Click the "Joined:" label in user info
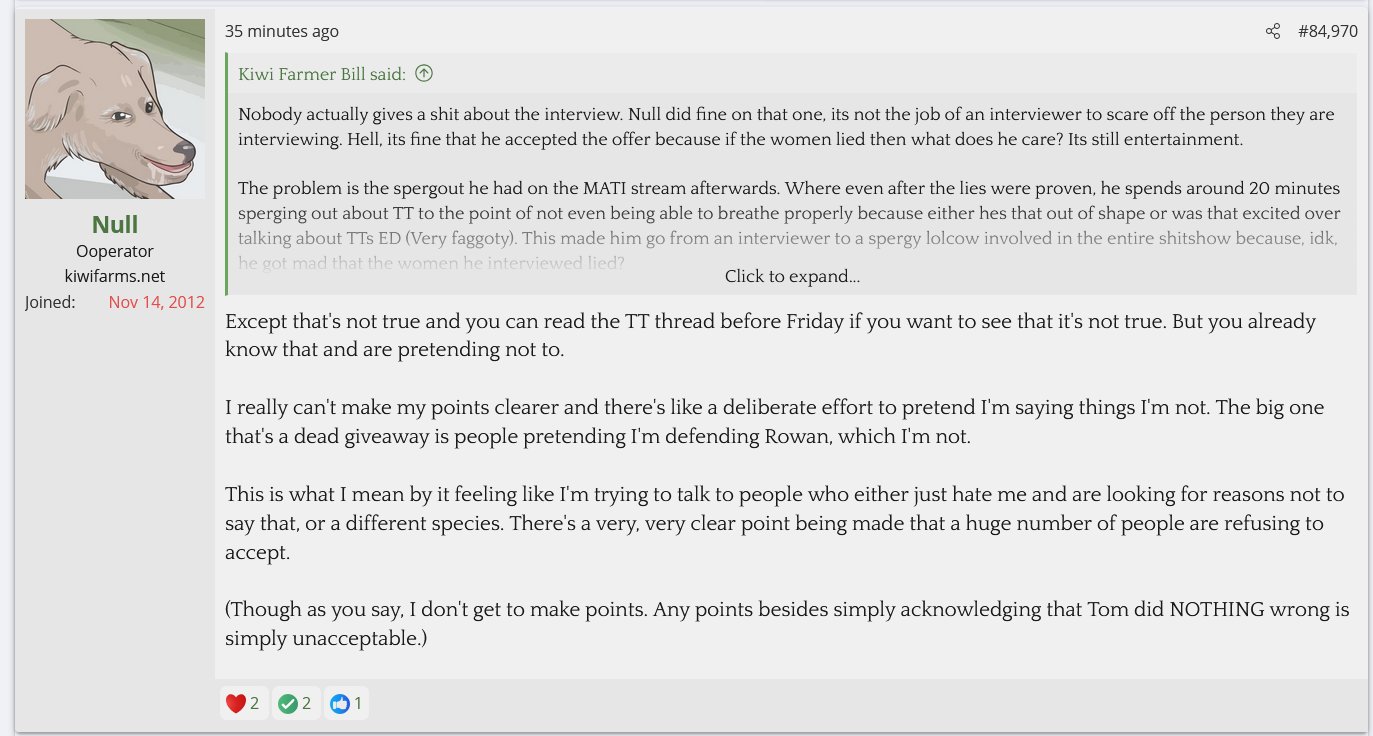This screenshot has height=736, width=1373. (x=50, y=302)
